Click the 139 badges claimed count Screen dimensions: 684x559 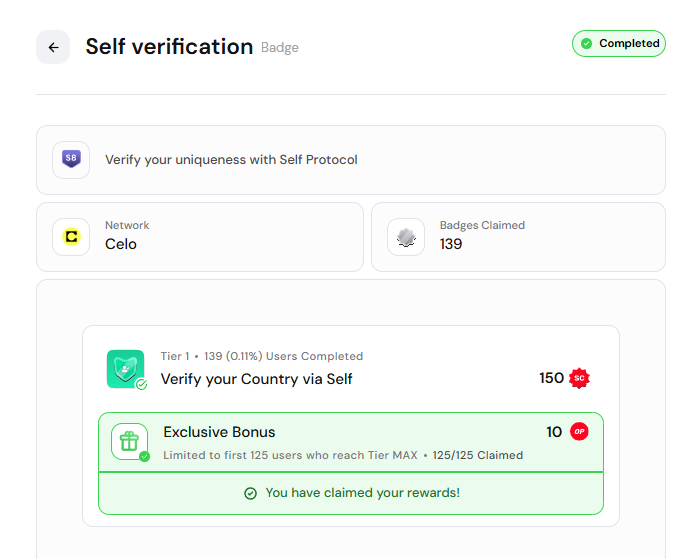click(x=451, y=244)
